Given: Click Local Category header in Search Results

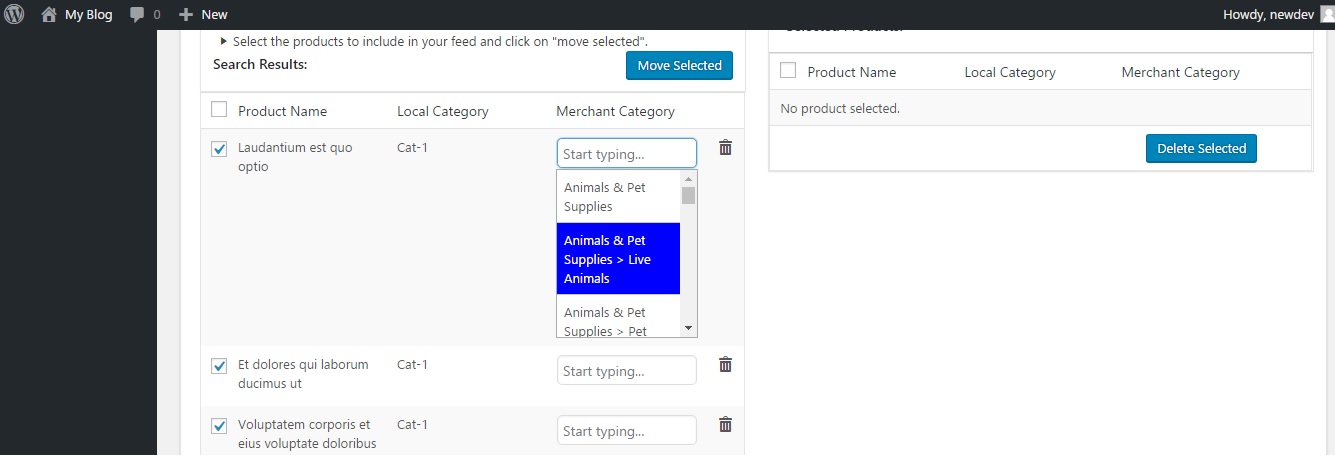Looking at the screenshot, I should click(443, 111).
